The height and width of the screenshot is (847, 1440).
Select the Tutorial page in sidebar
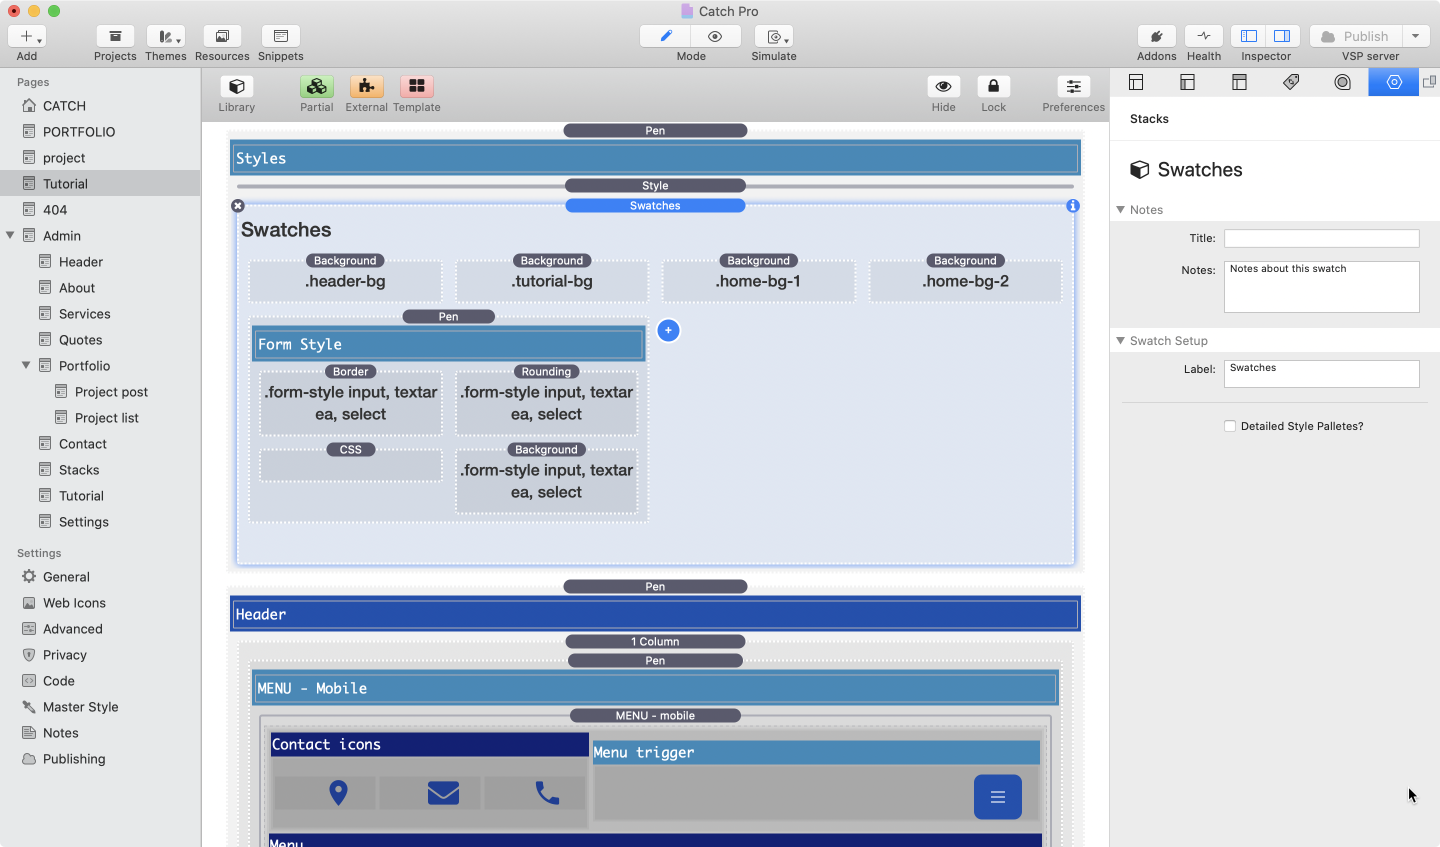(65, 184)
